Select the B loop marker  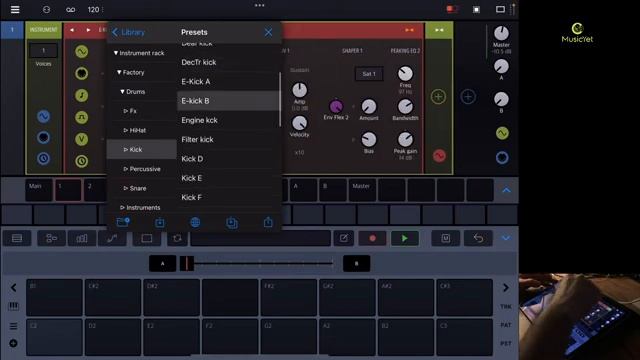[x=356, y=263]
